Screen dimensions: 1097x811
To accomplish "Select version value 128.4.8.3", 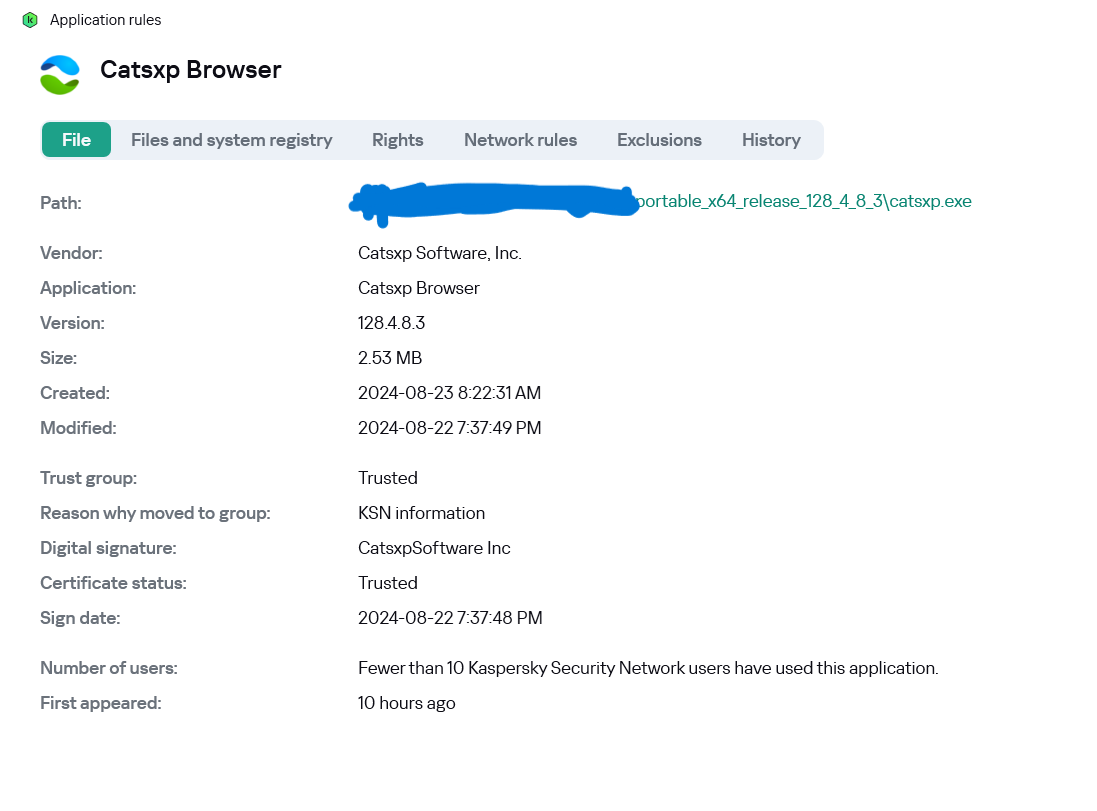I will (391, 323).
